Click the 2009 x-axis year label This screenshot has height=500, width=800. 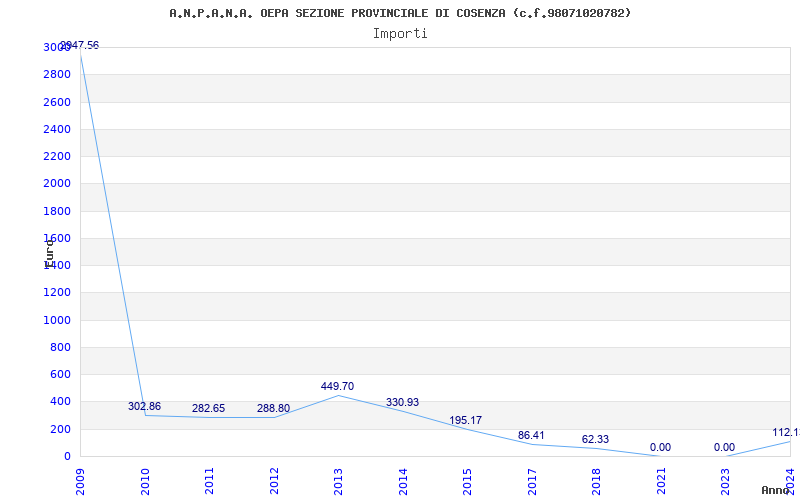click(81, 480)
